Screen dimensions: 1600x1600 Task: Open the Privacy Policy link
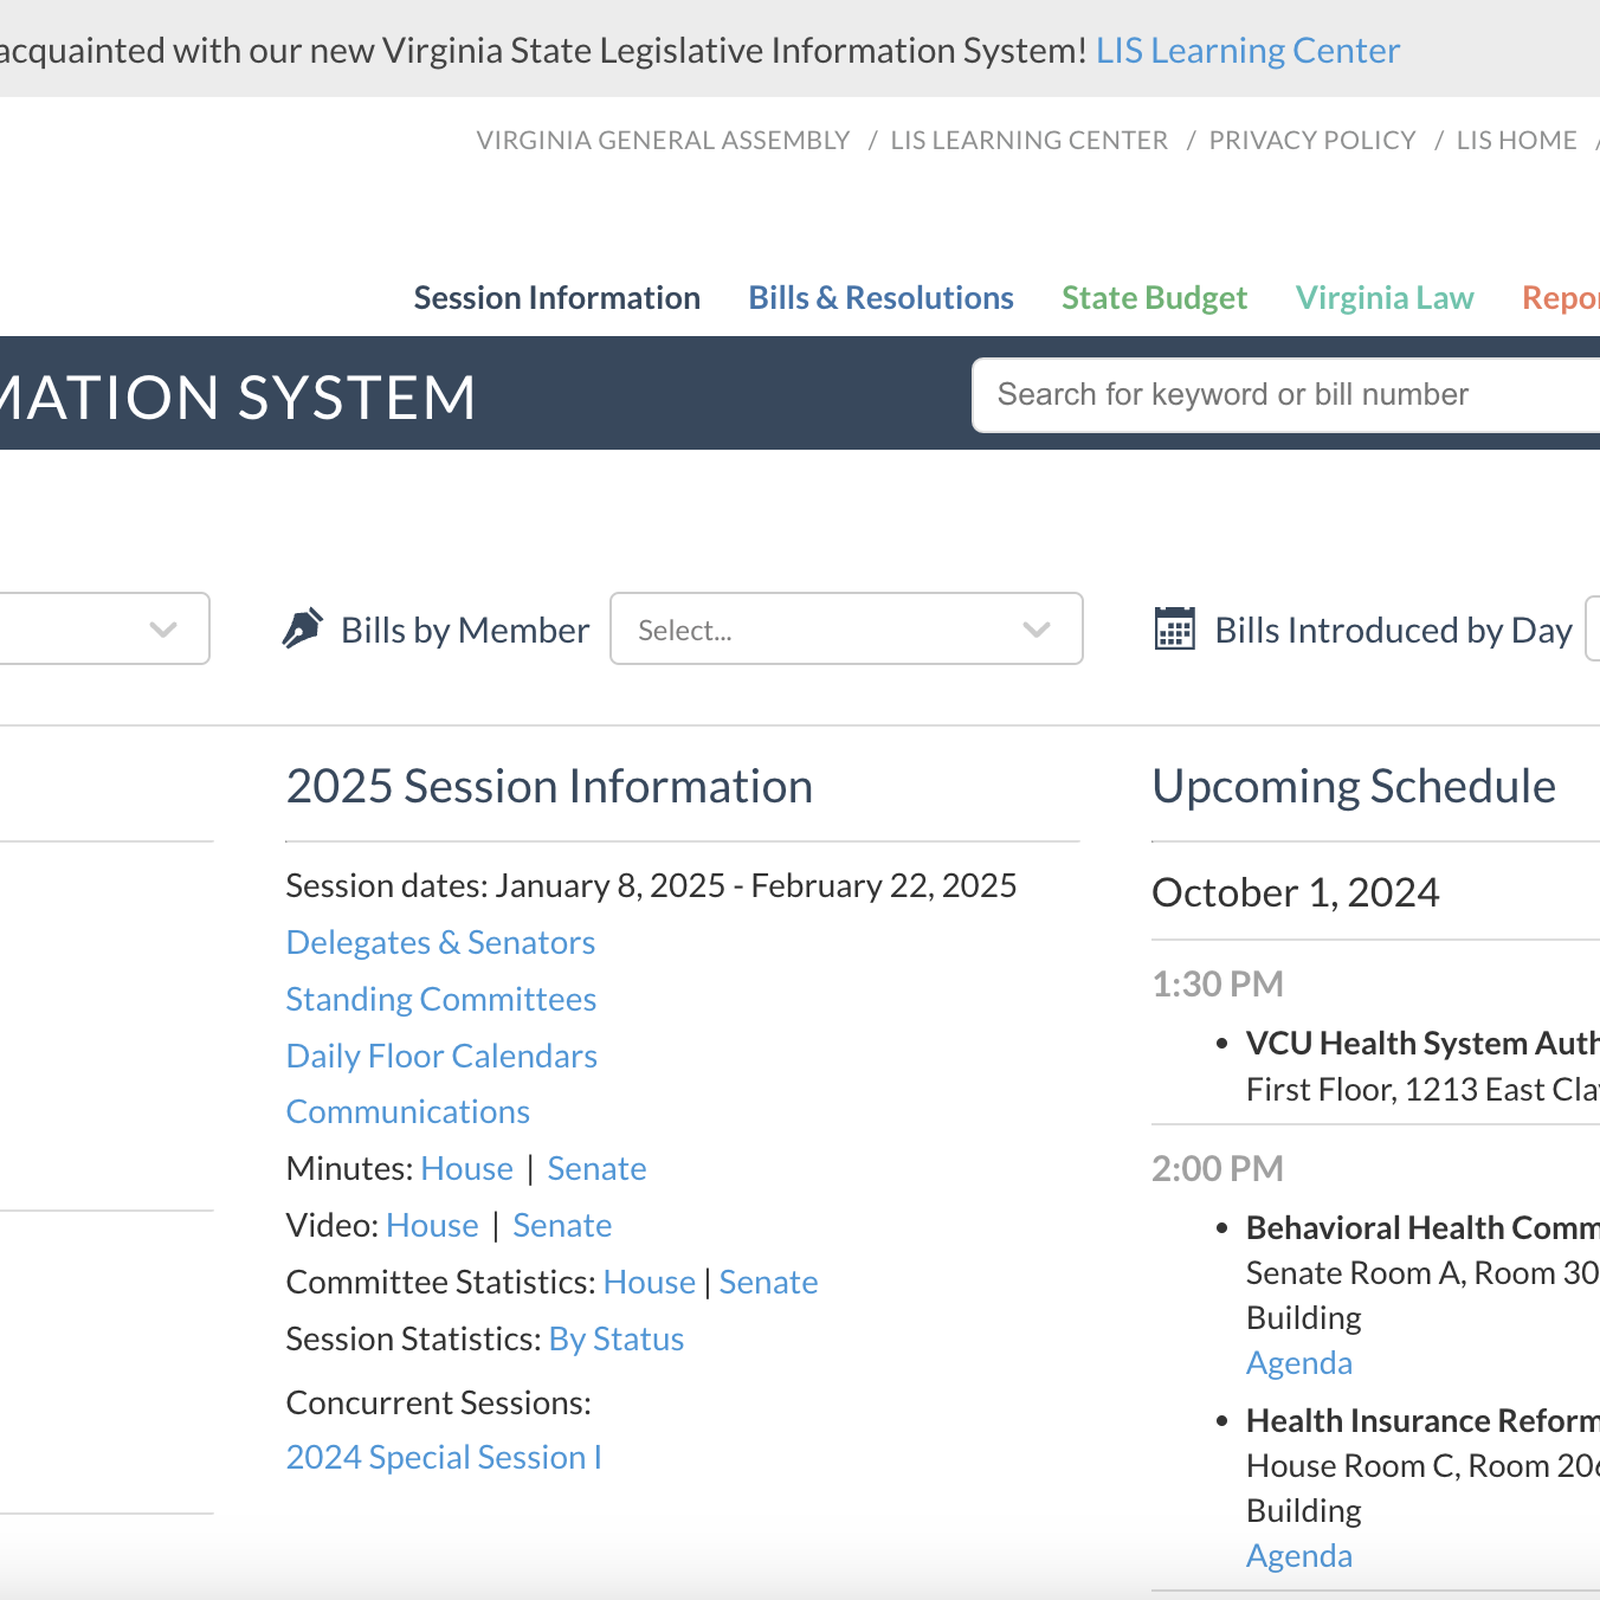[x=1311, y=140]
